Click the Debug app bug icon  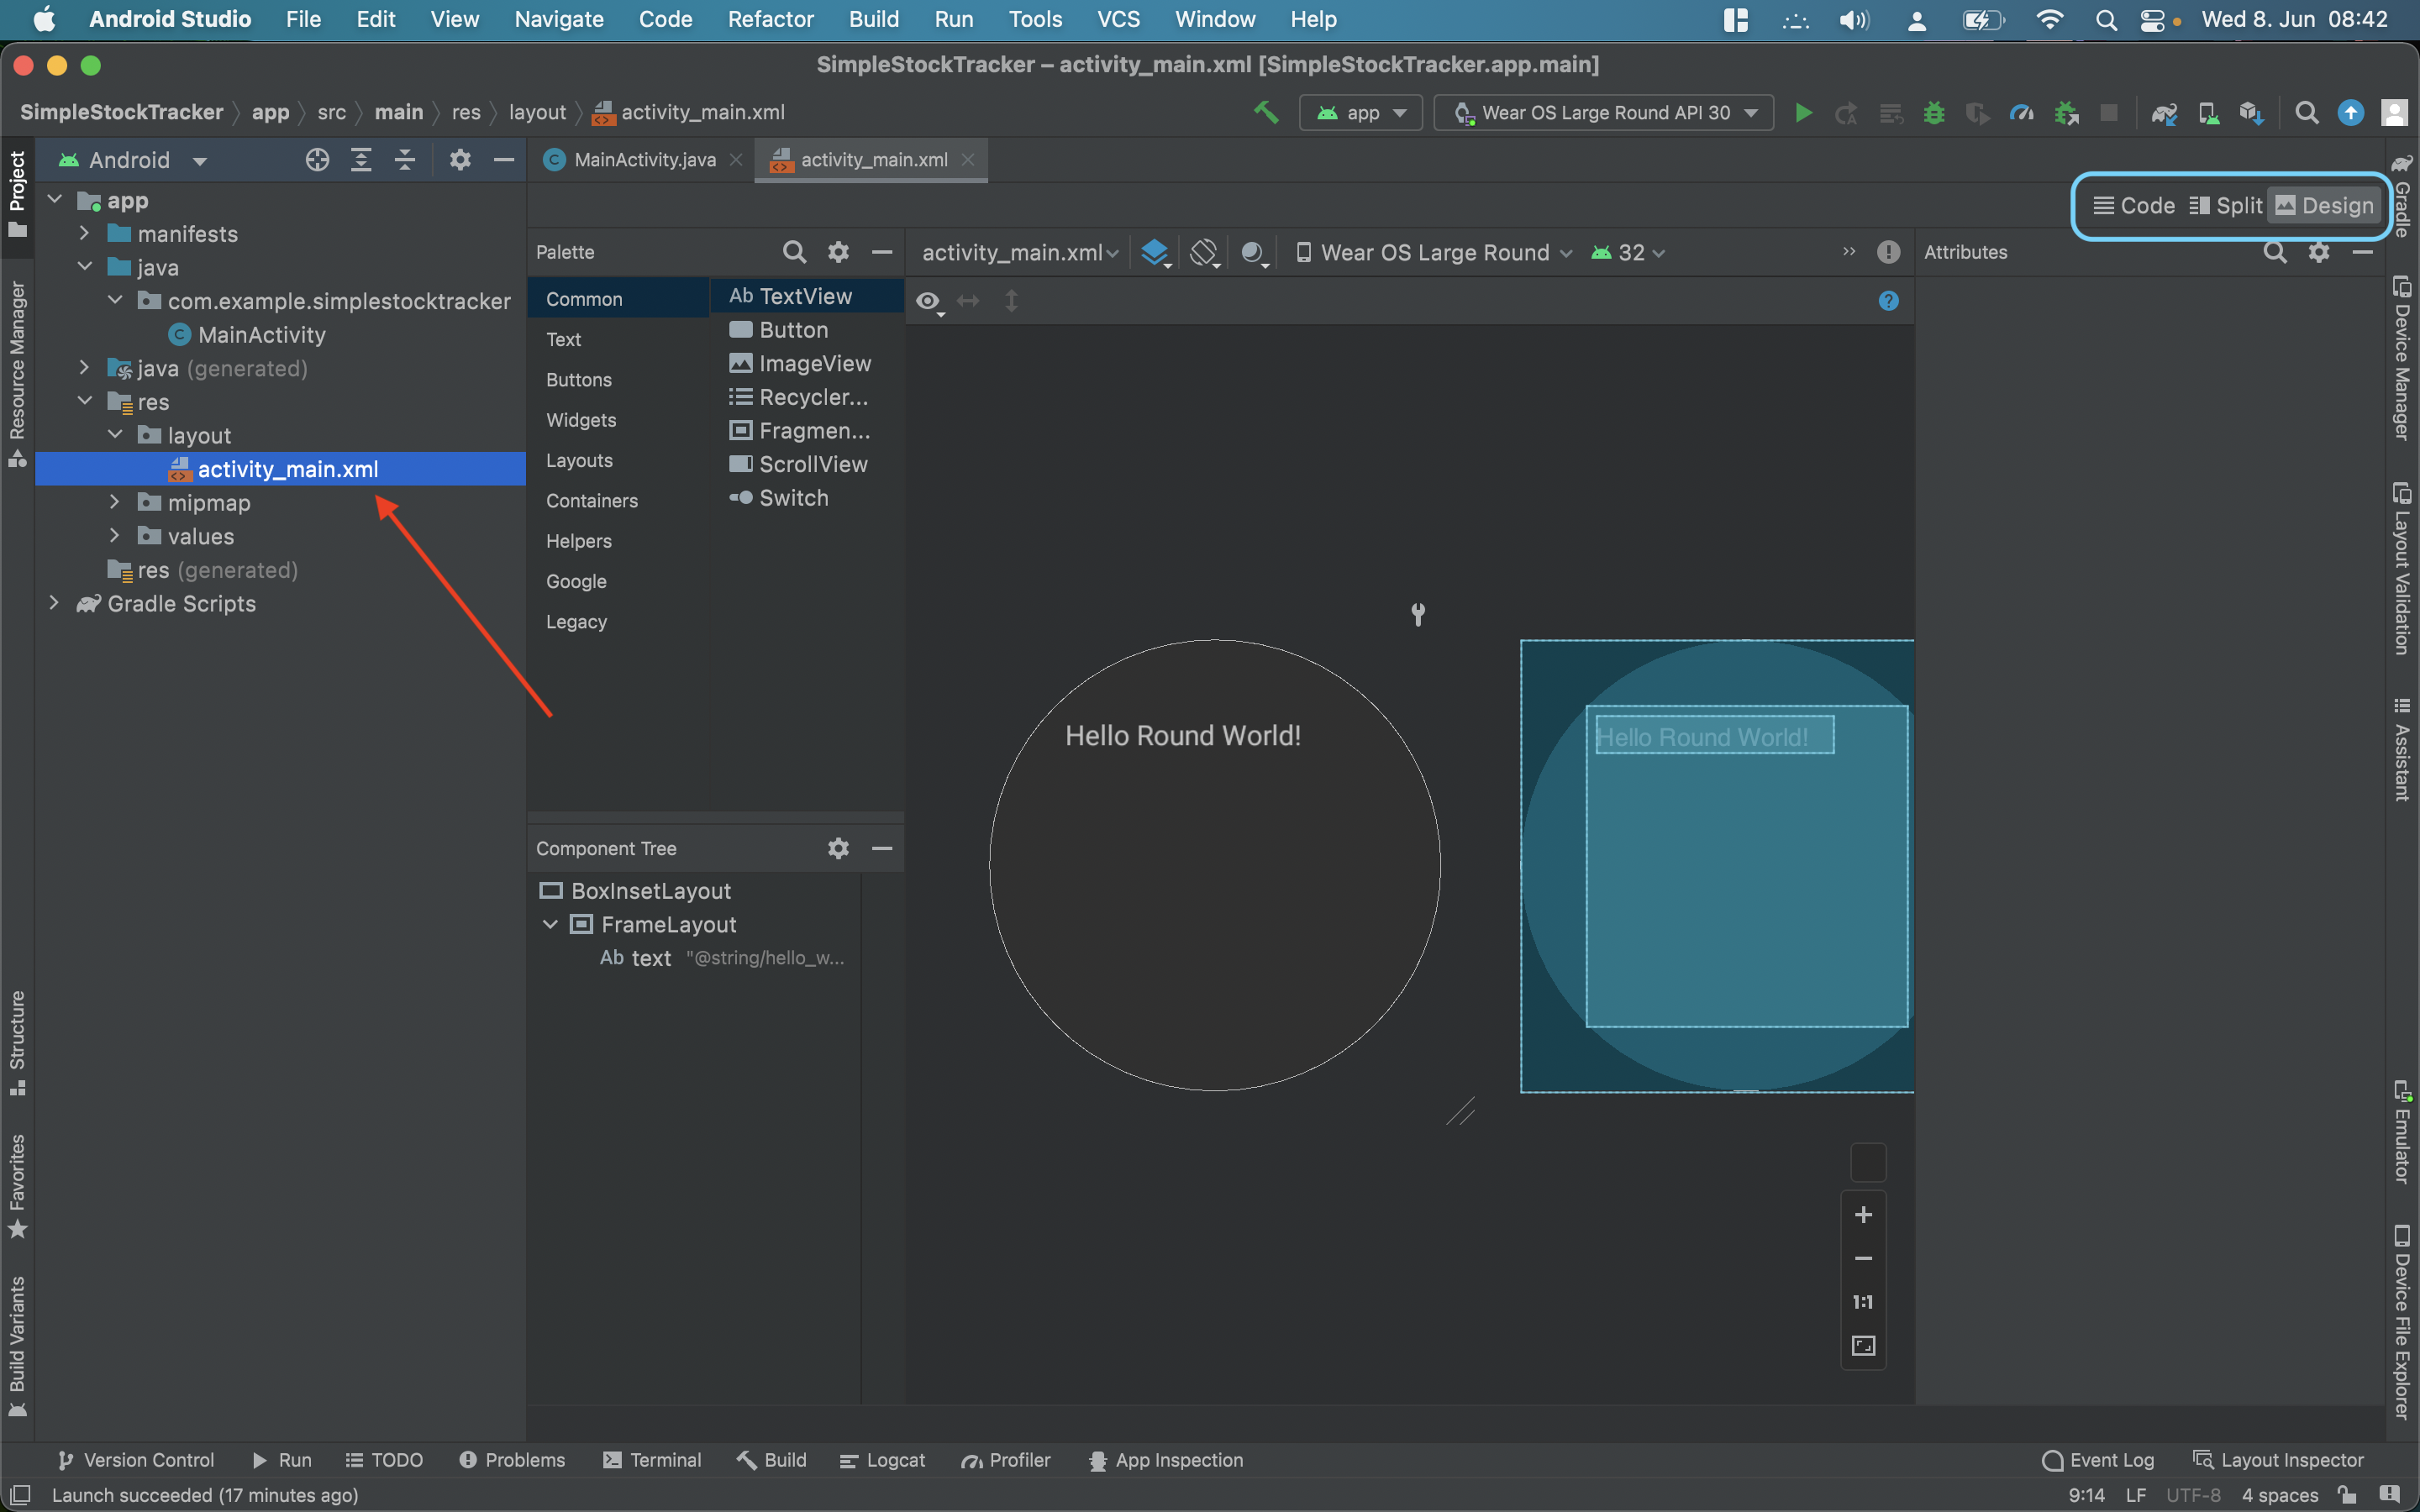point(1934,113)
